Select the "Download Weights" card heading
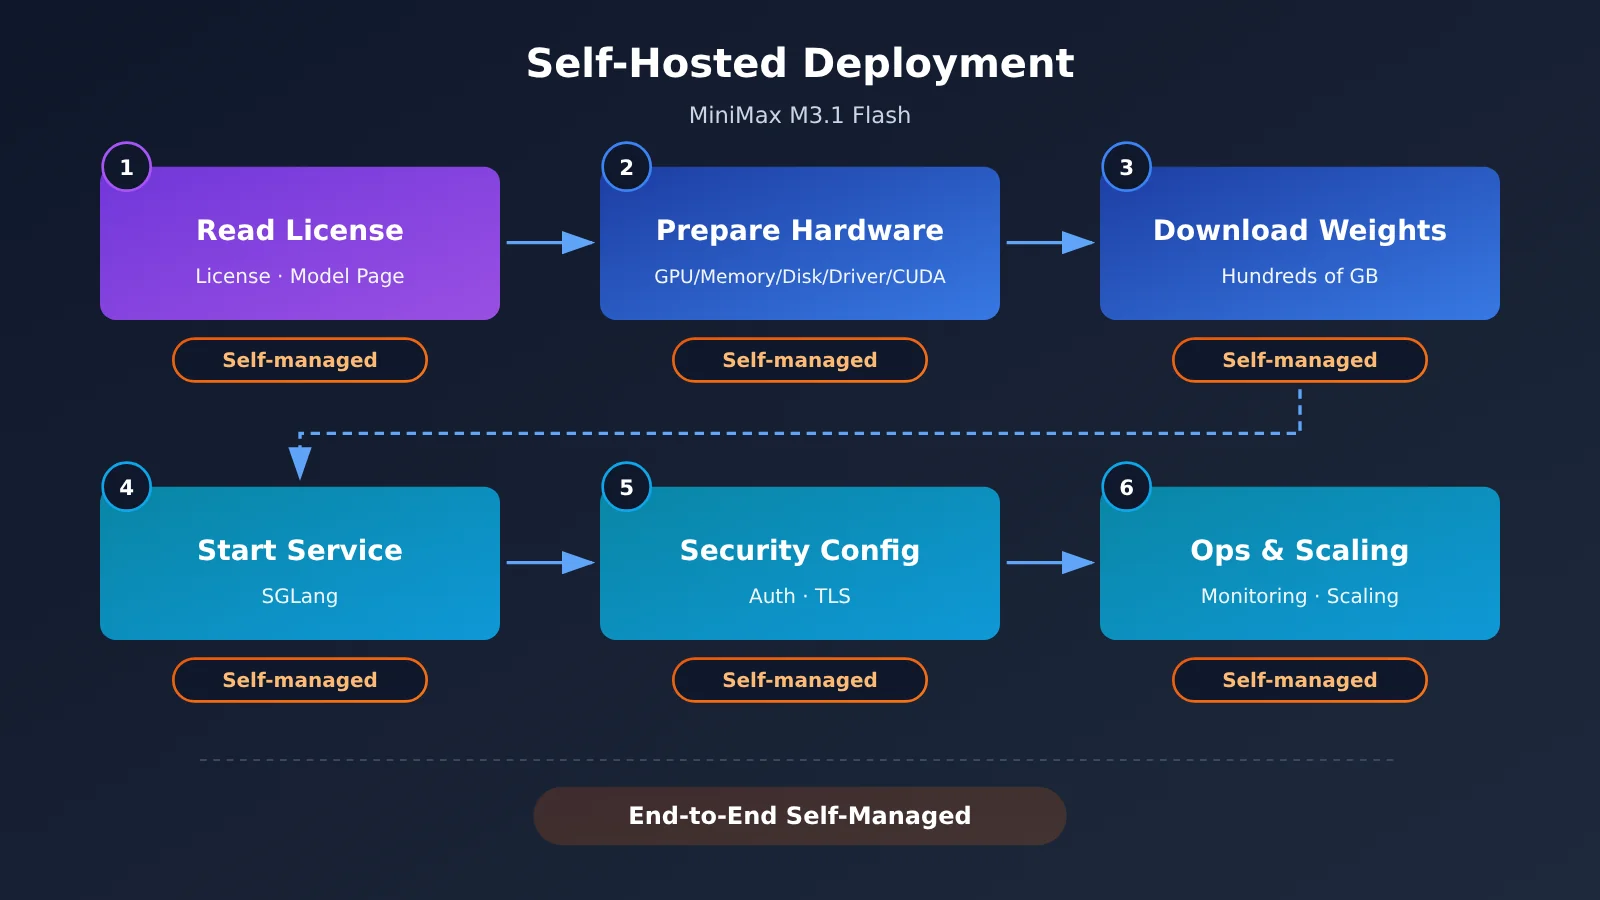The image size is (1600, 900). click(x=1300, y=230)
